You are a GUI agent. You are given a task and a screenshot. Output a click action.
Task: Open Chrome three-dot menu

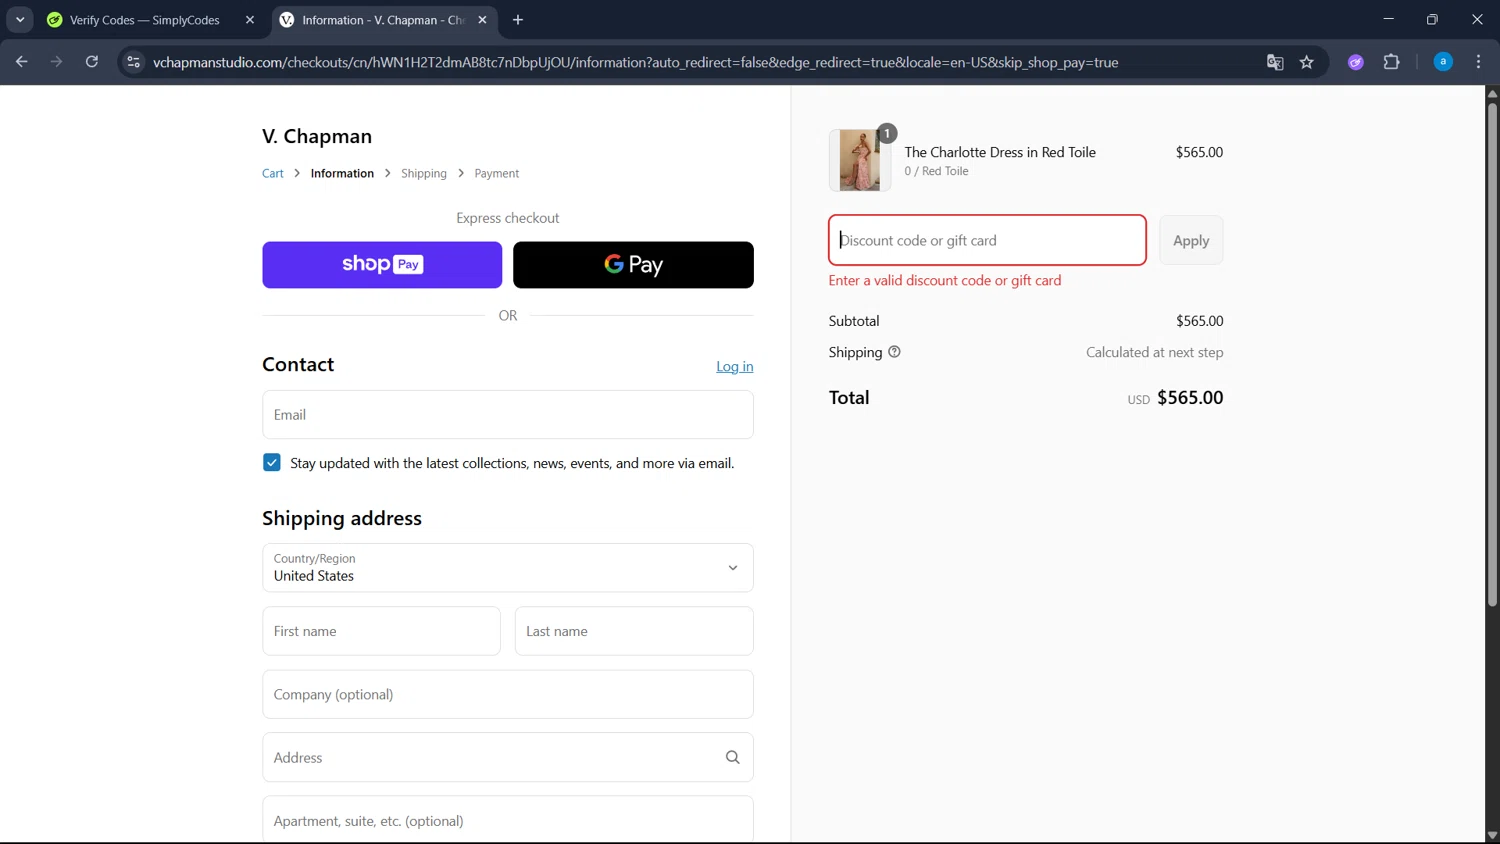pos(1478,62)
